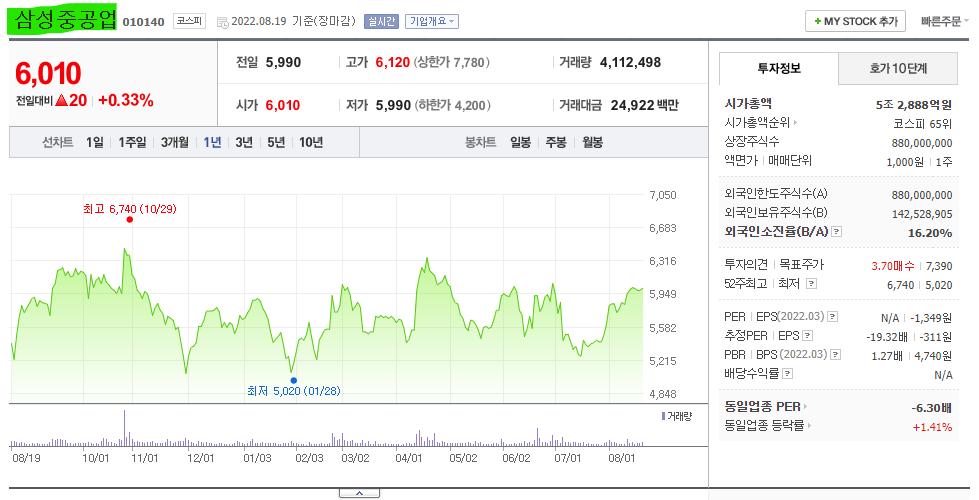Click the 실시간 button
The width and height of the screenshot is (979, 500).
[x=381, y=21]
